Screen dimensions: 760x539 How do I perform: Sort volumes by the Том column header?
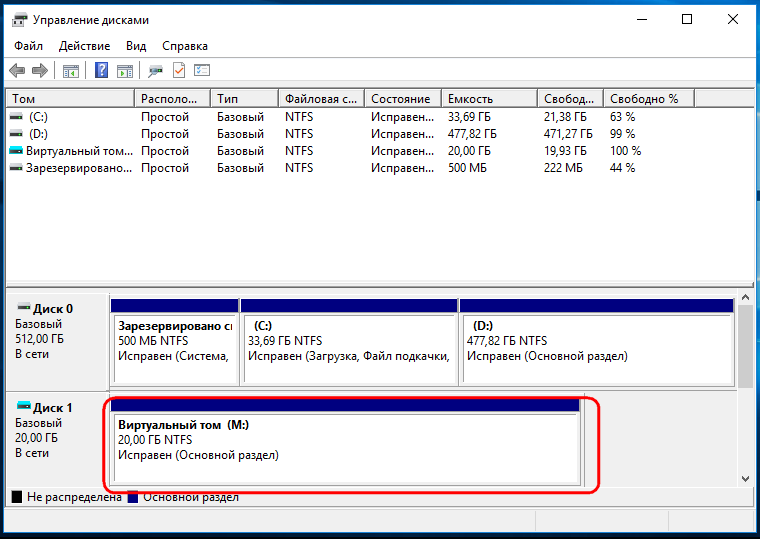tap(70, 99)
